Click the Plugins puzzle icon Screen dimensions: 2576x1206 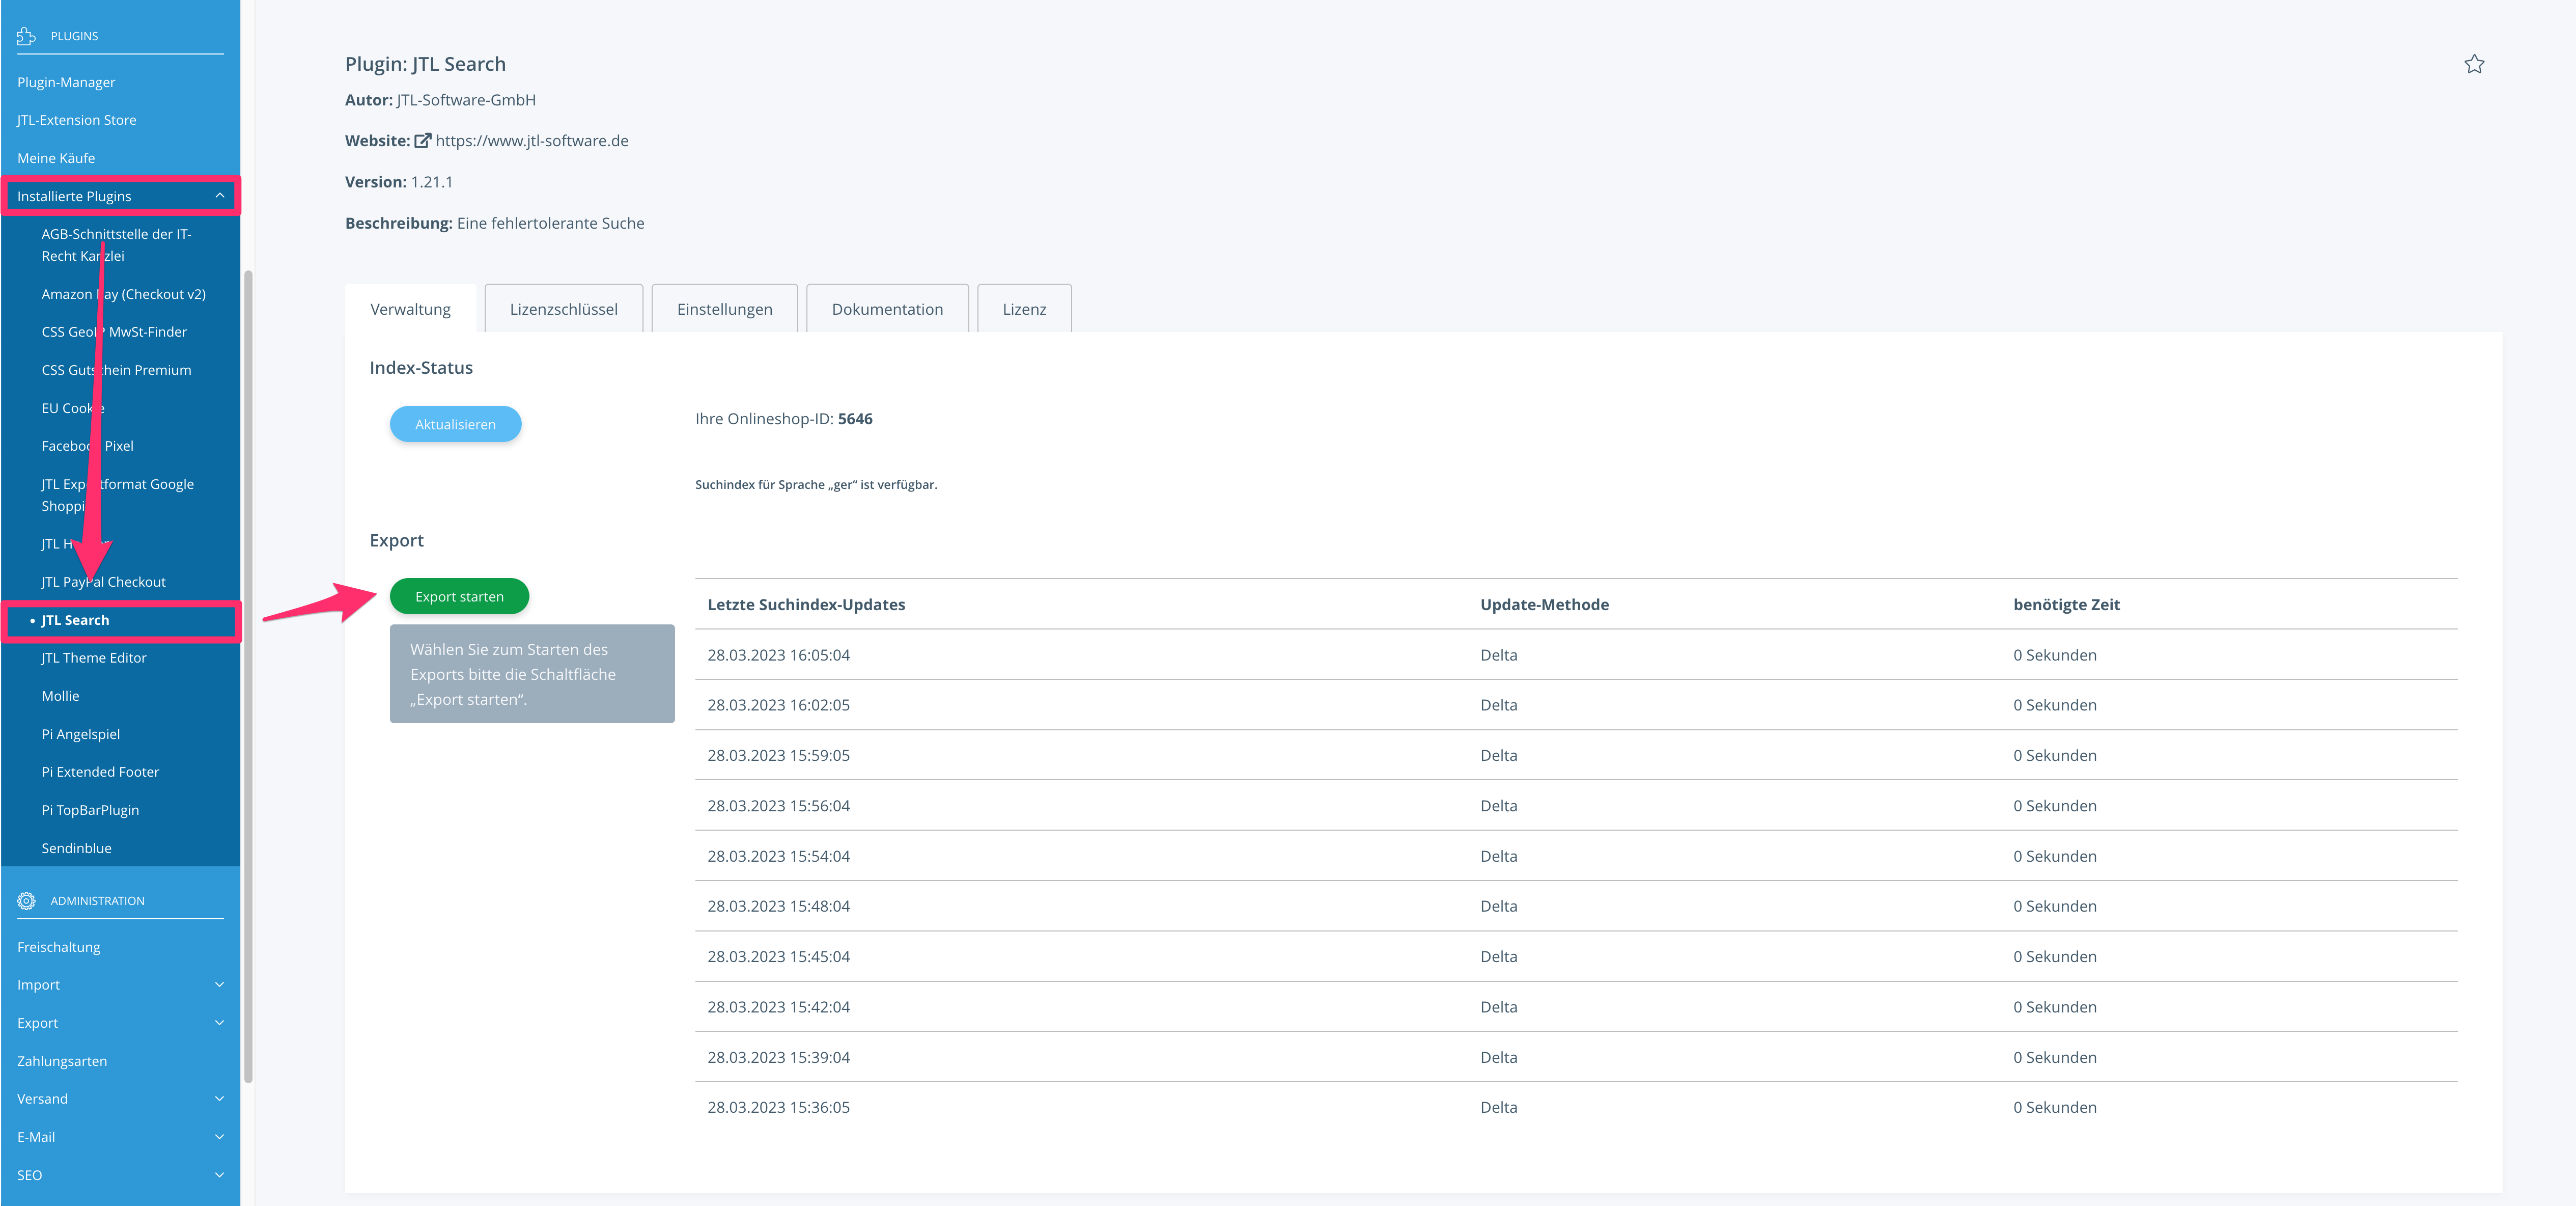tap(26, 36)
